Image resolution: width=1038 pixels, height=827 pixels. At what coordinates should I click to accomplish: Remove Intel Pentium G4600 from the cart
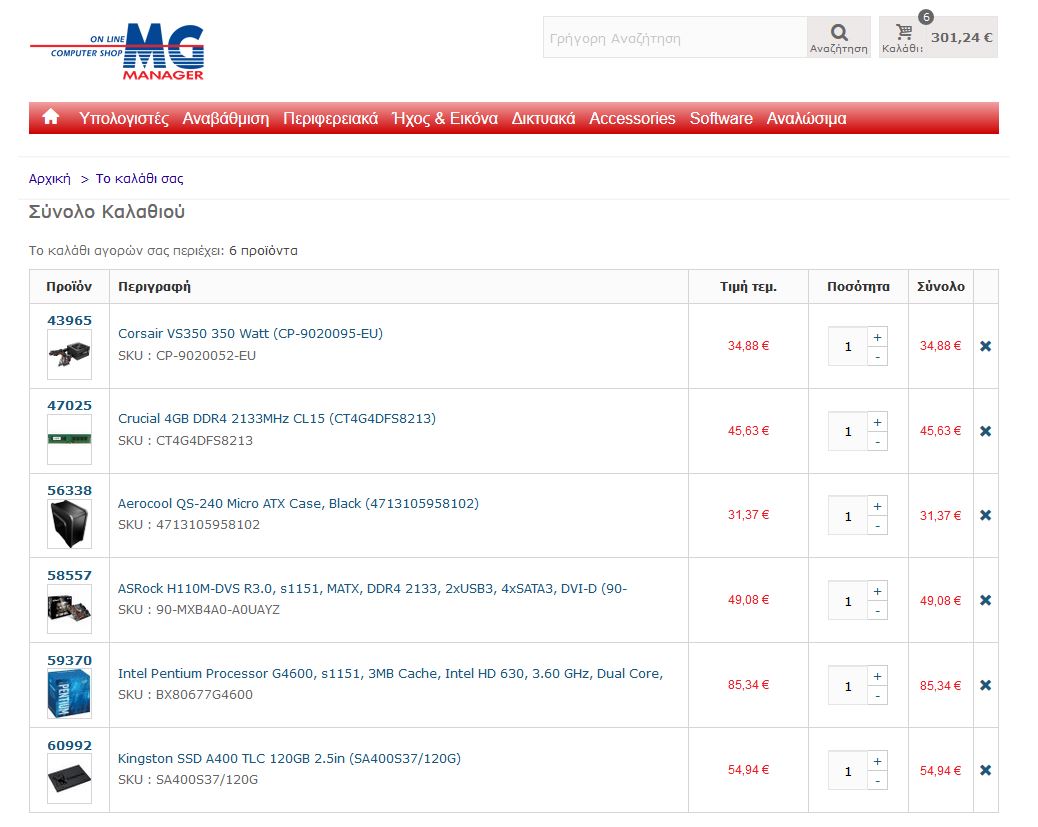click(x=985, y=685)
